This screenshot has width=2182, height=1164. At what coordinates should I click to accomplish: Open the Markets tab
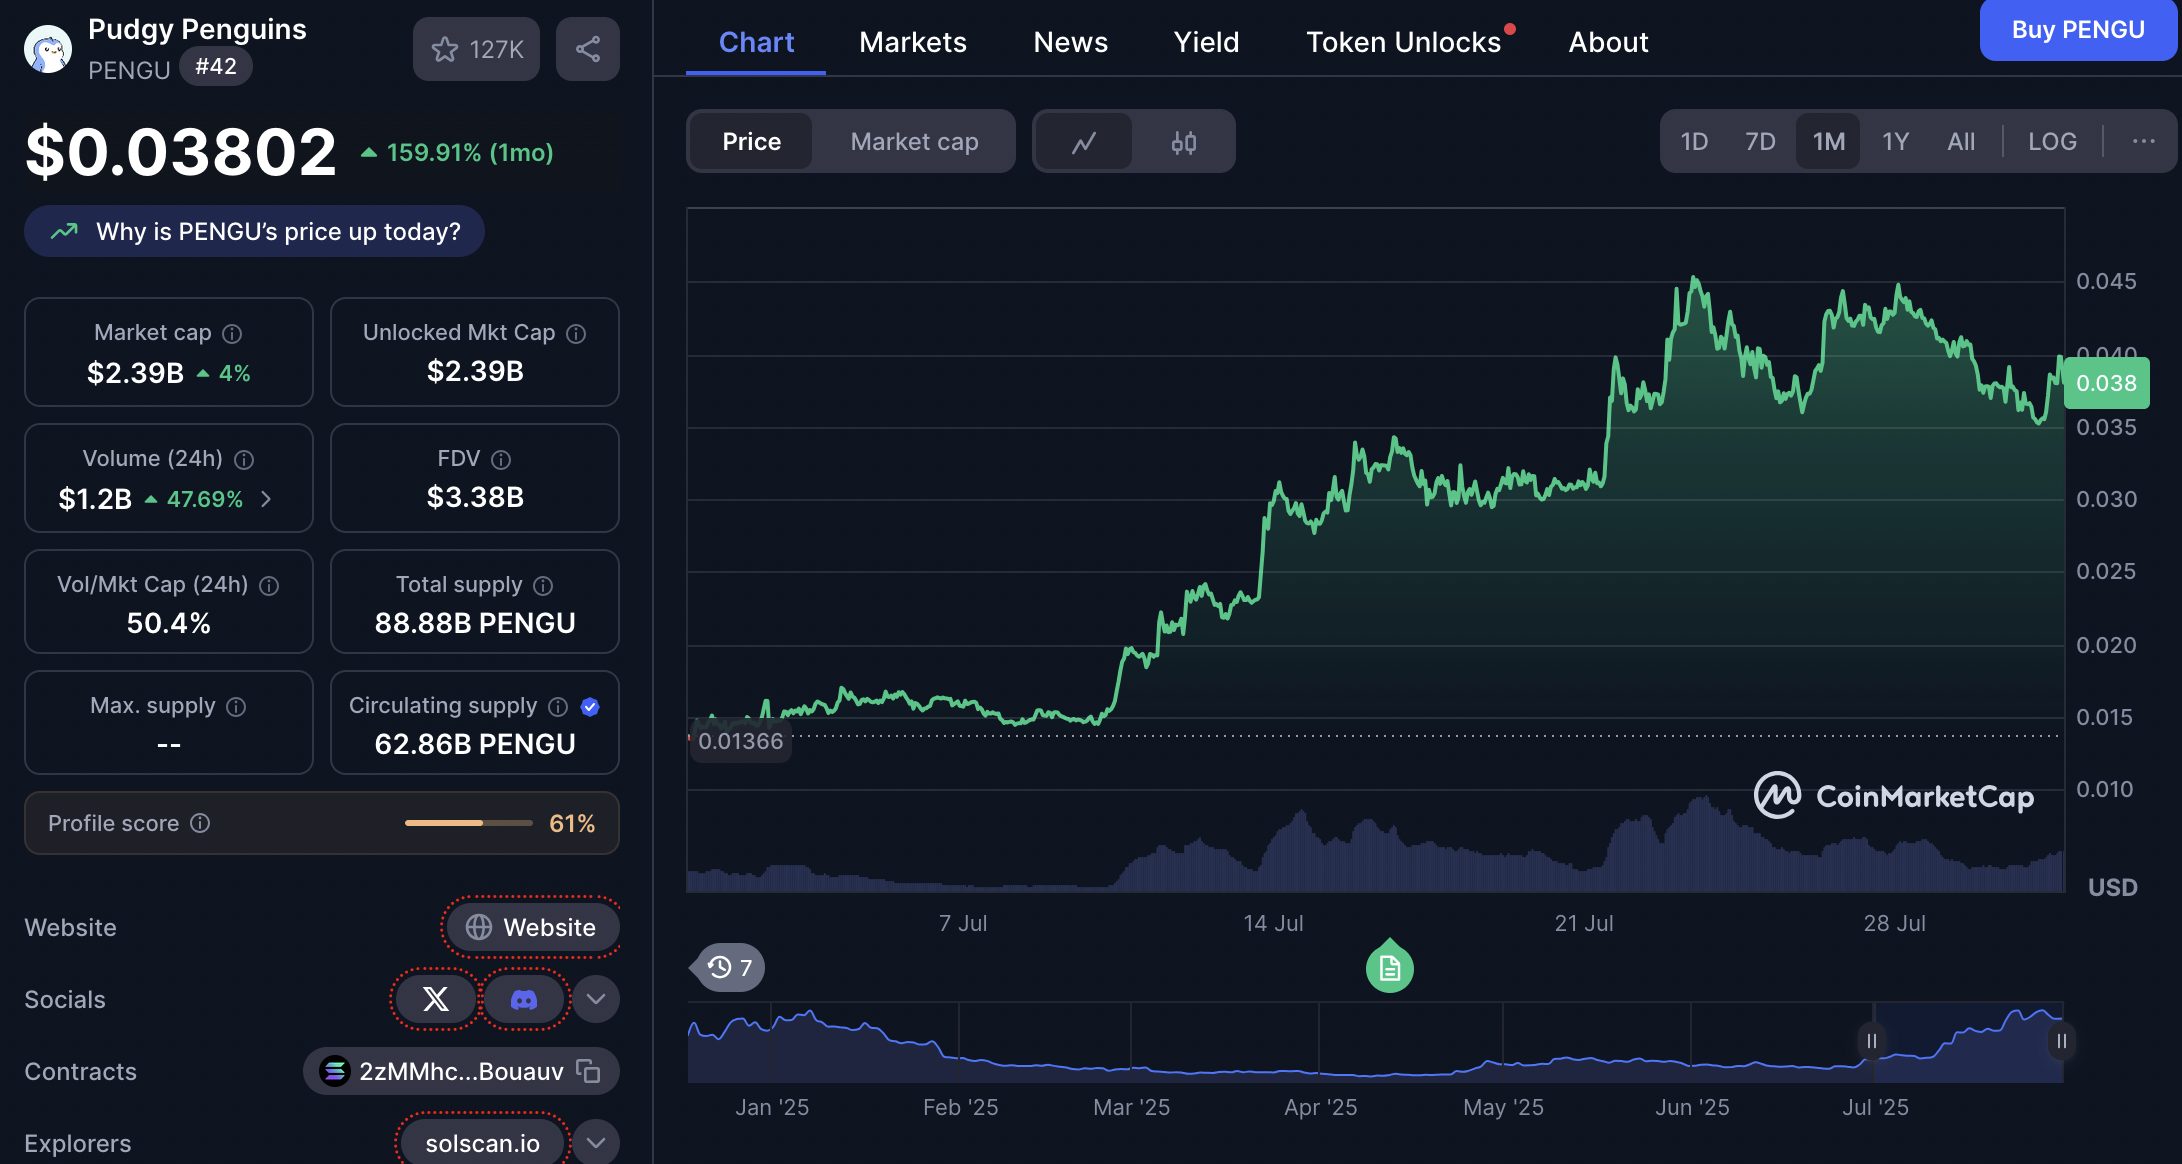[912, 42]
